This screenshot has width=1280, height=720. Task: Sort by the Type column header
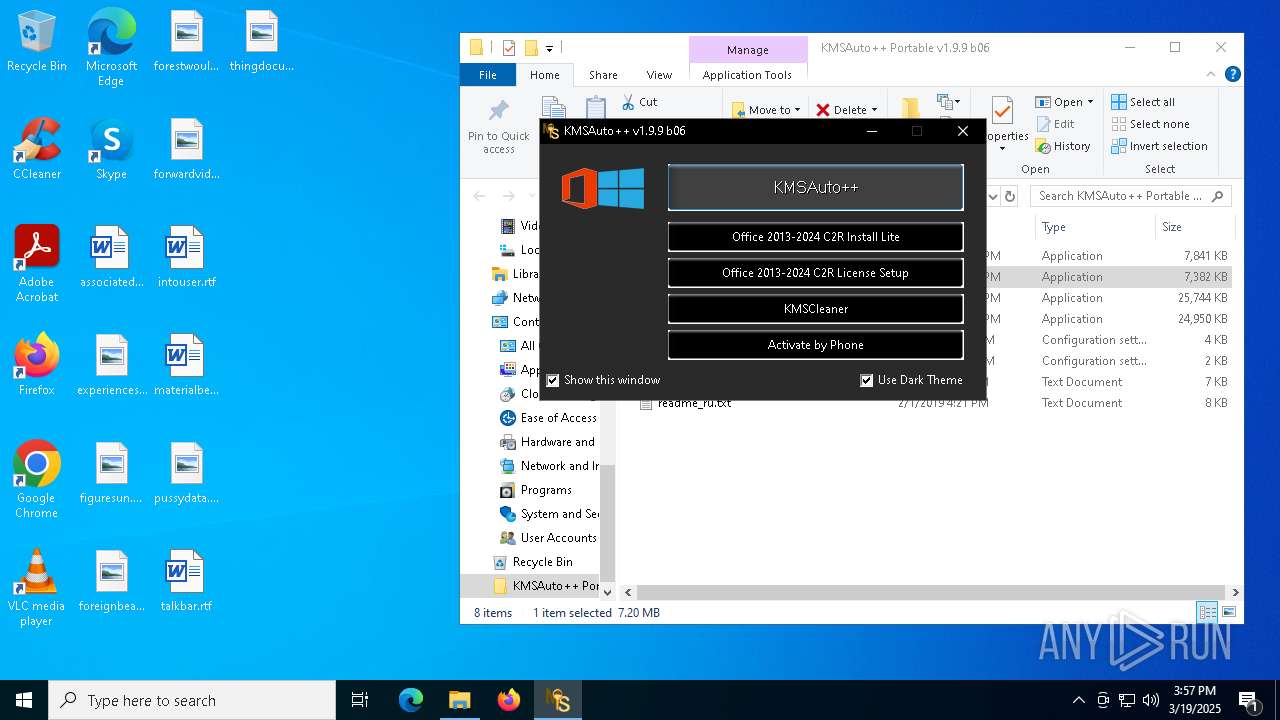1093,227
